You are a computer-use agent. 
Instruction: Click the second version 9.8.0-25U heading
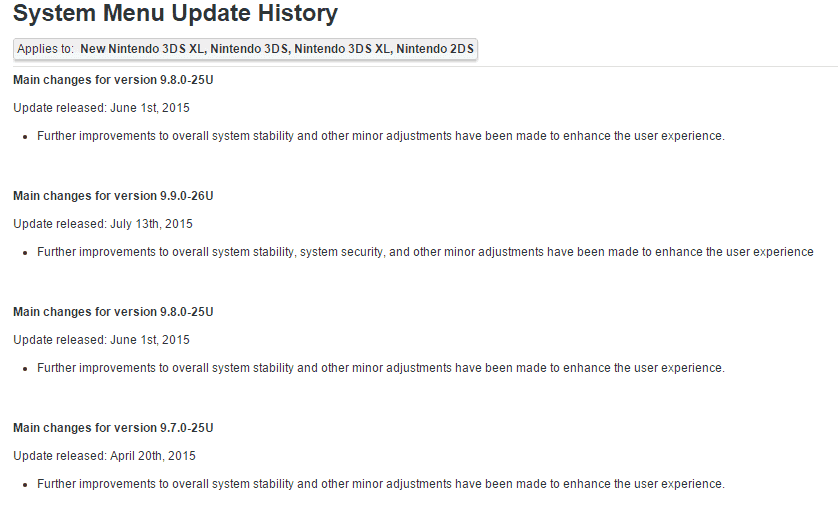coord(113,312)
